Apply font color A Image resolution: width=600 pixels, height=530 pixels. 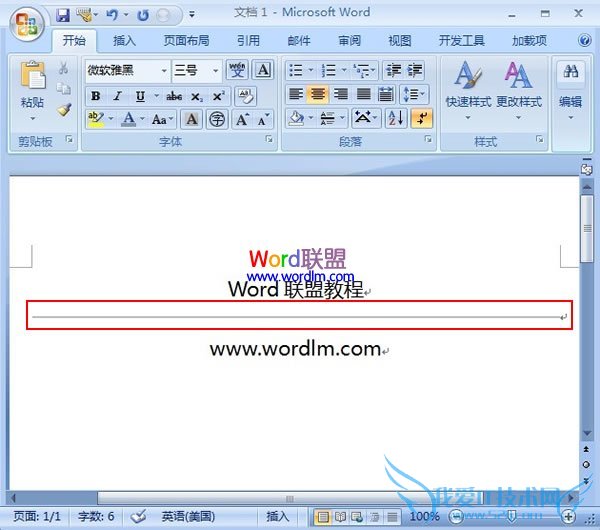point(129,119)
